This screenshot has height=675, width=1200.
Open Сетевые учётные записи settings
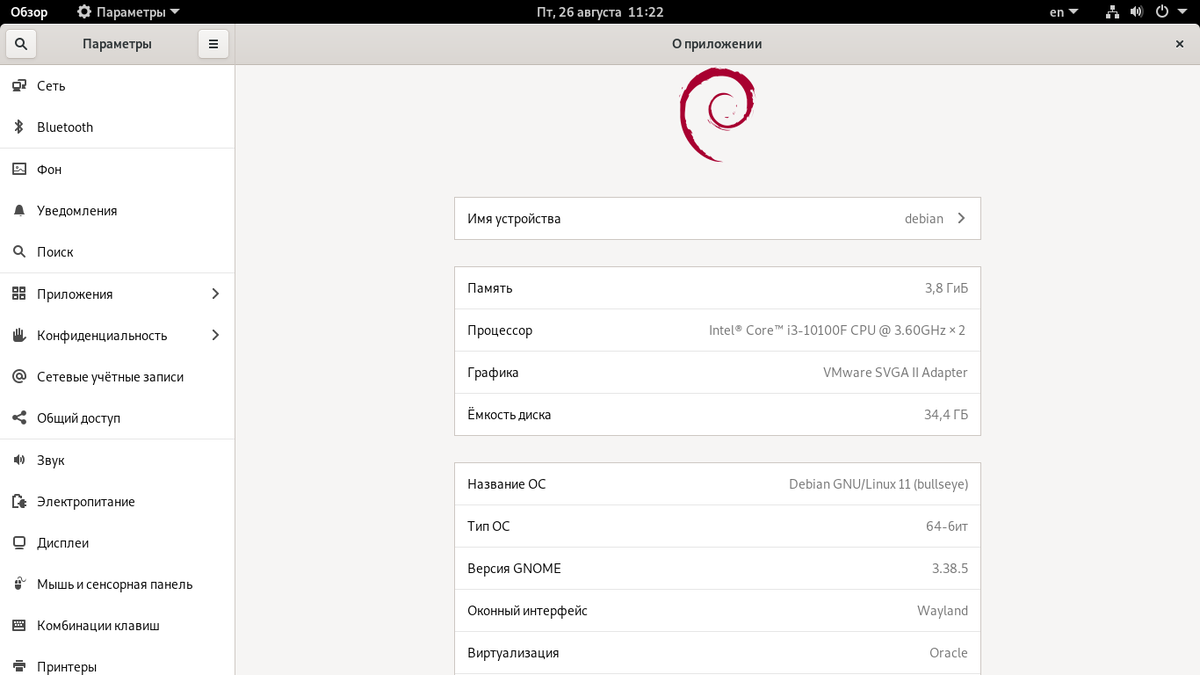(x=117, y=377)
